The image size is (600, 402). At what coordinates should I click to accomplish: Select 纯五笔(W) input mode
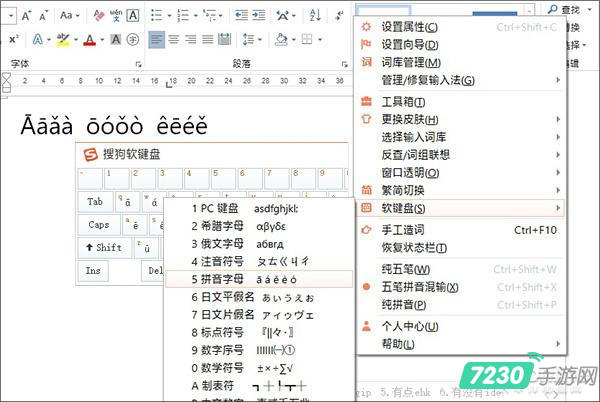(x=460, y=269)
